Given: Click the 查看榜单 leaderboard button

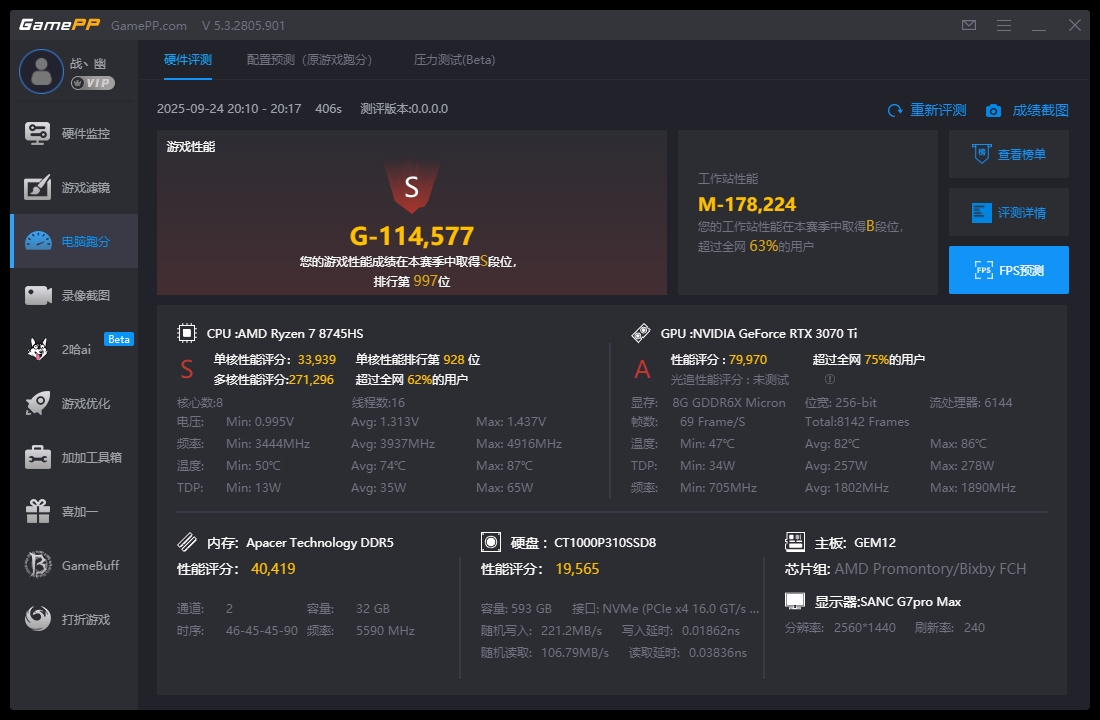Looking at the screenshot, I should coord(1008,154).
